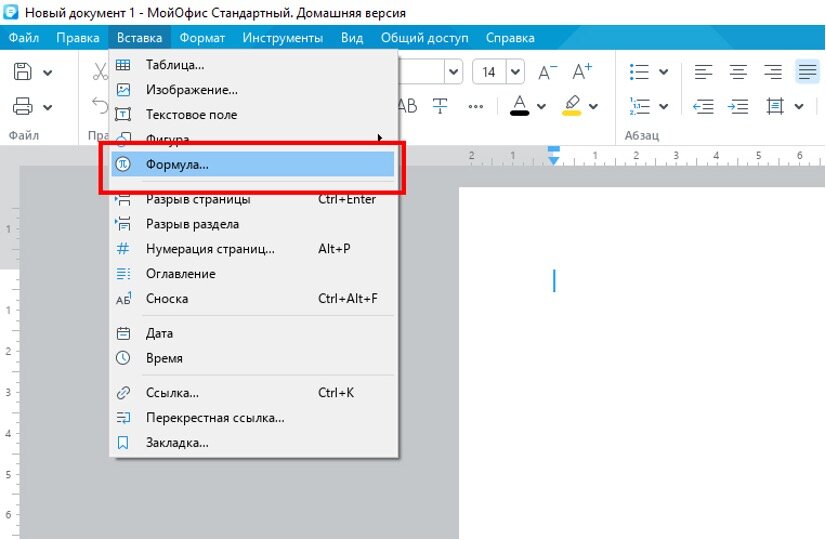
Task: Open the Формат menu
Action: tap(202, 38)
